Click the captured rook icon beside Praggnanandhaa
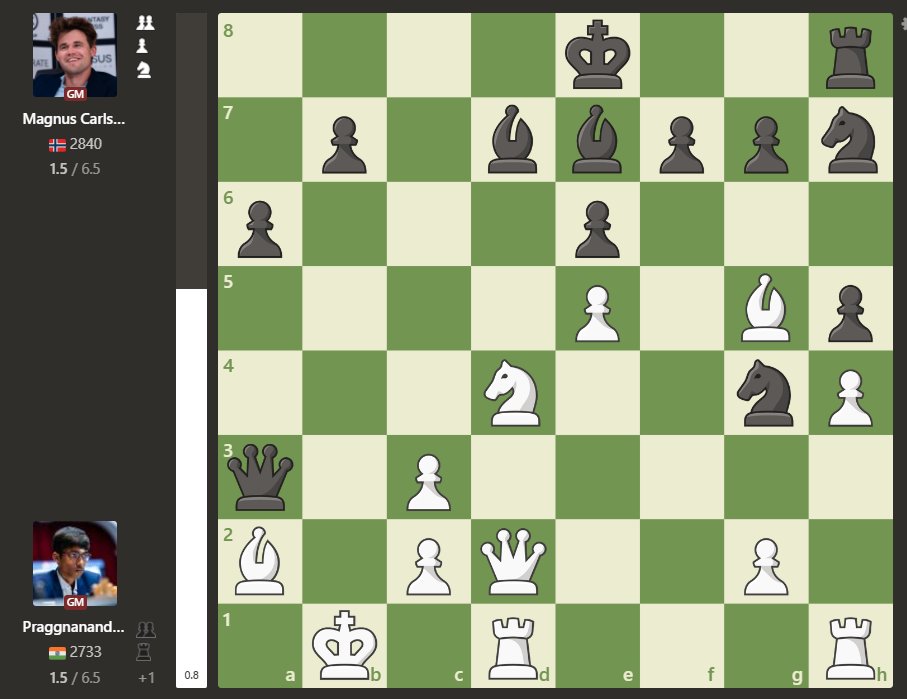This screenshot has width=907, height=699. [x=144, y=653]
